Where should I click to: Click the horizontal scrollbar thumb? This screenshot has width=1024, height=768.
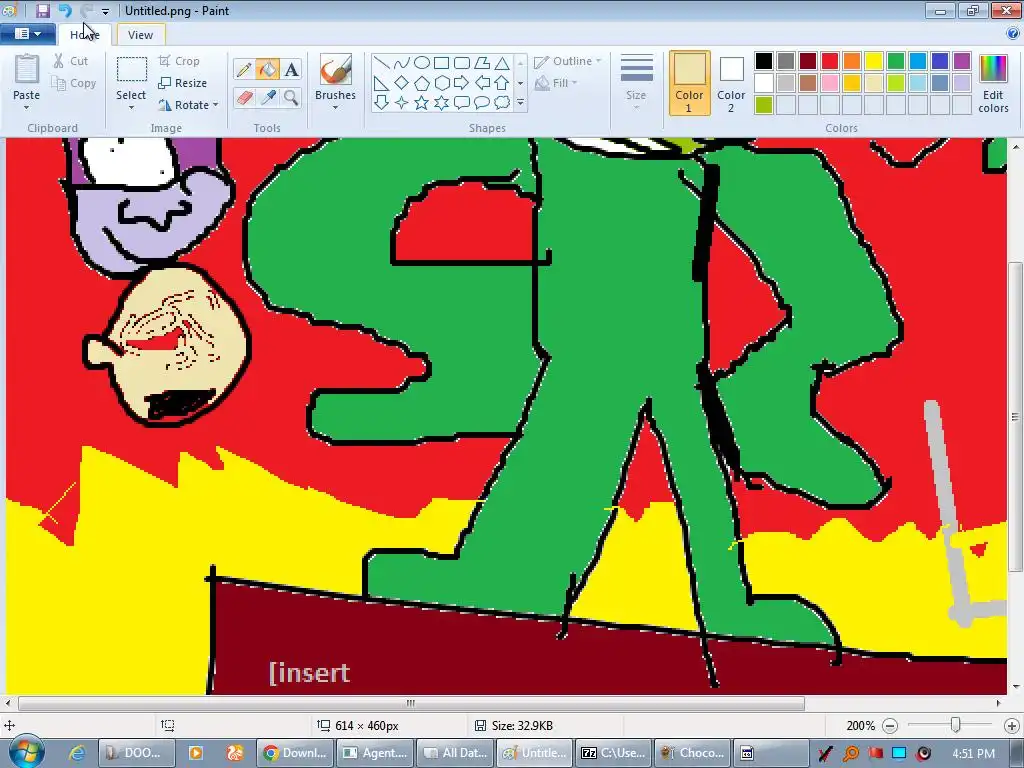click(411, 703)
